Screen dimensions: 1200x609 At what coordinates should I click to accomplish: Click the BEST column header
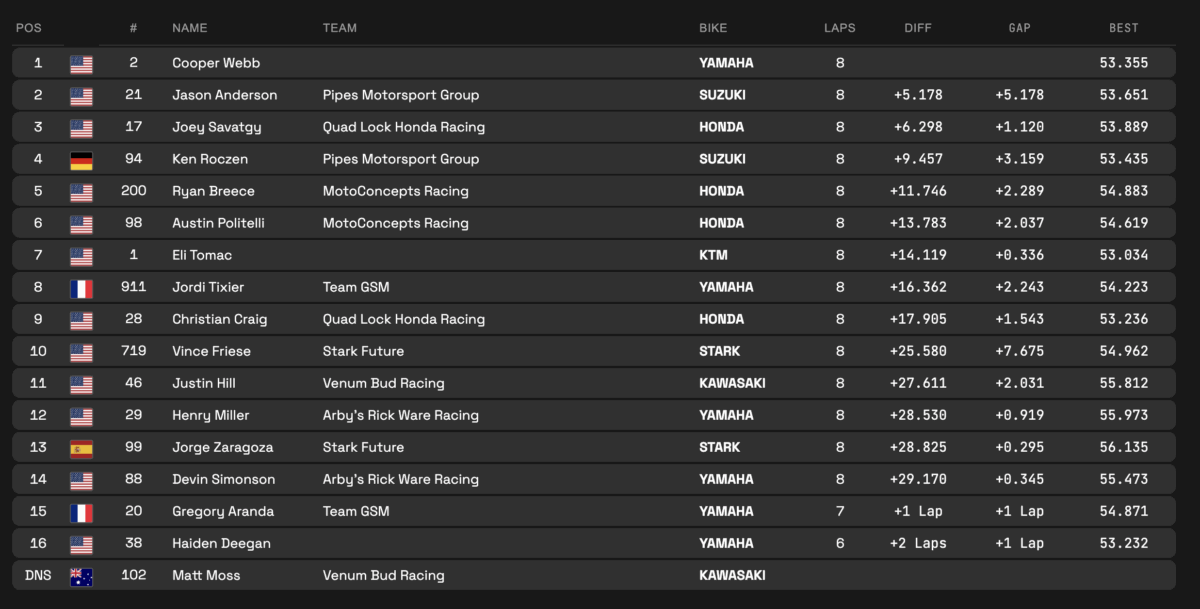(x=1123, y=28)
